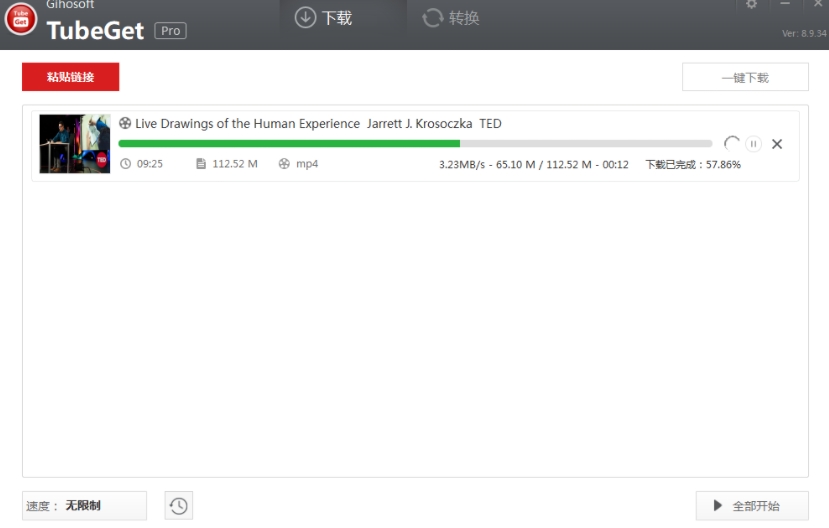Remove the download with the X icon
This screenshot has height=528, width=829.
(777, 144)
